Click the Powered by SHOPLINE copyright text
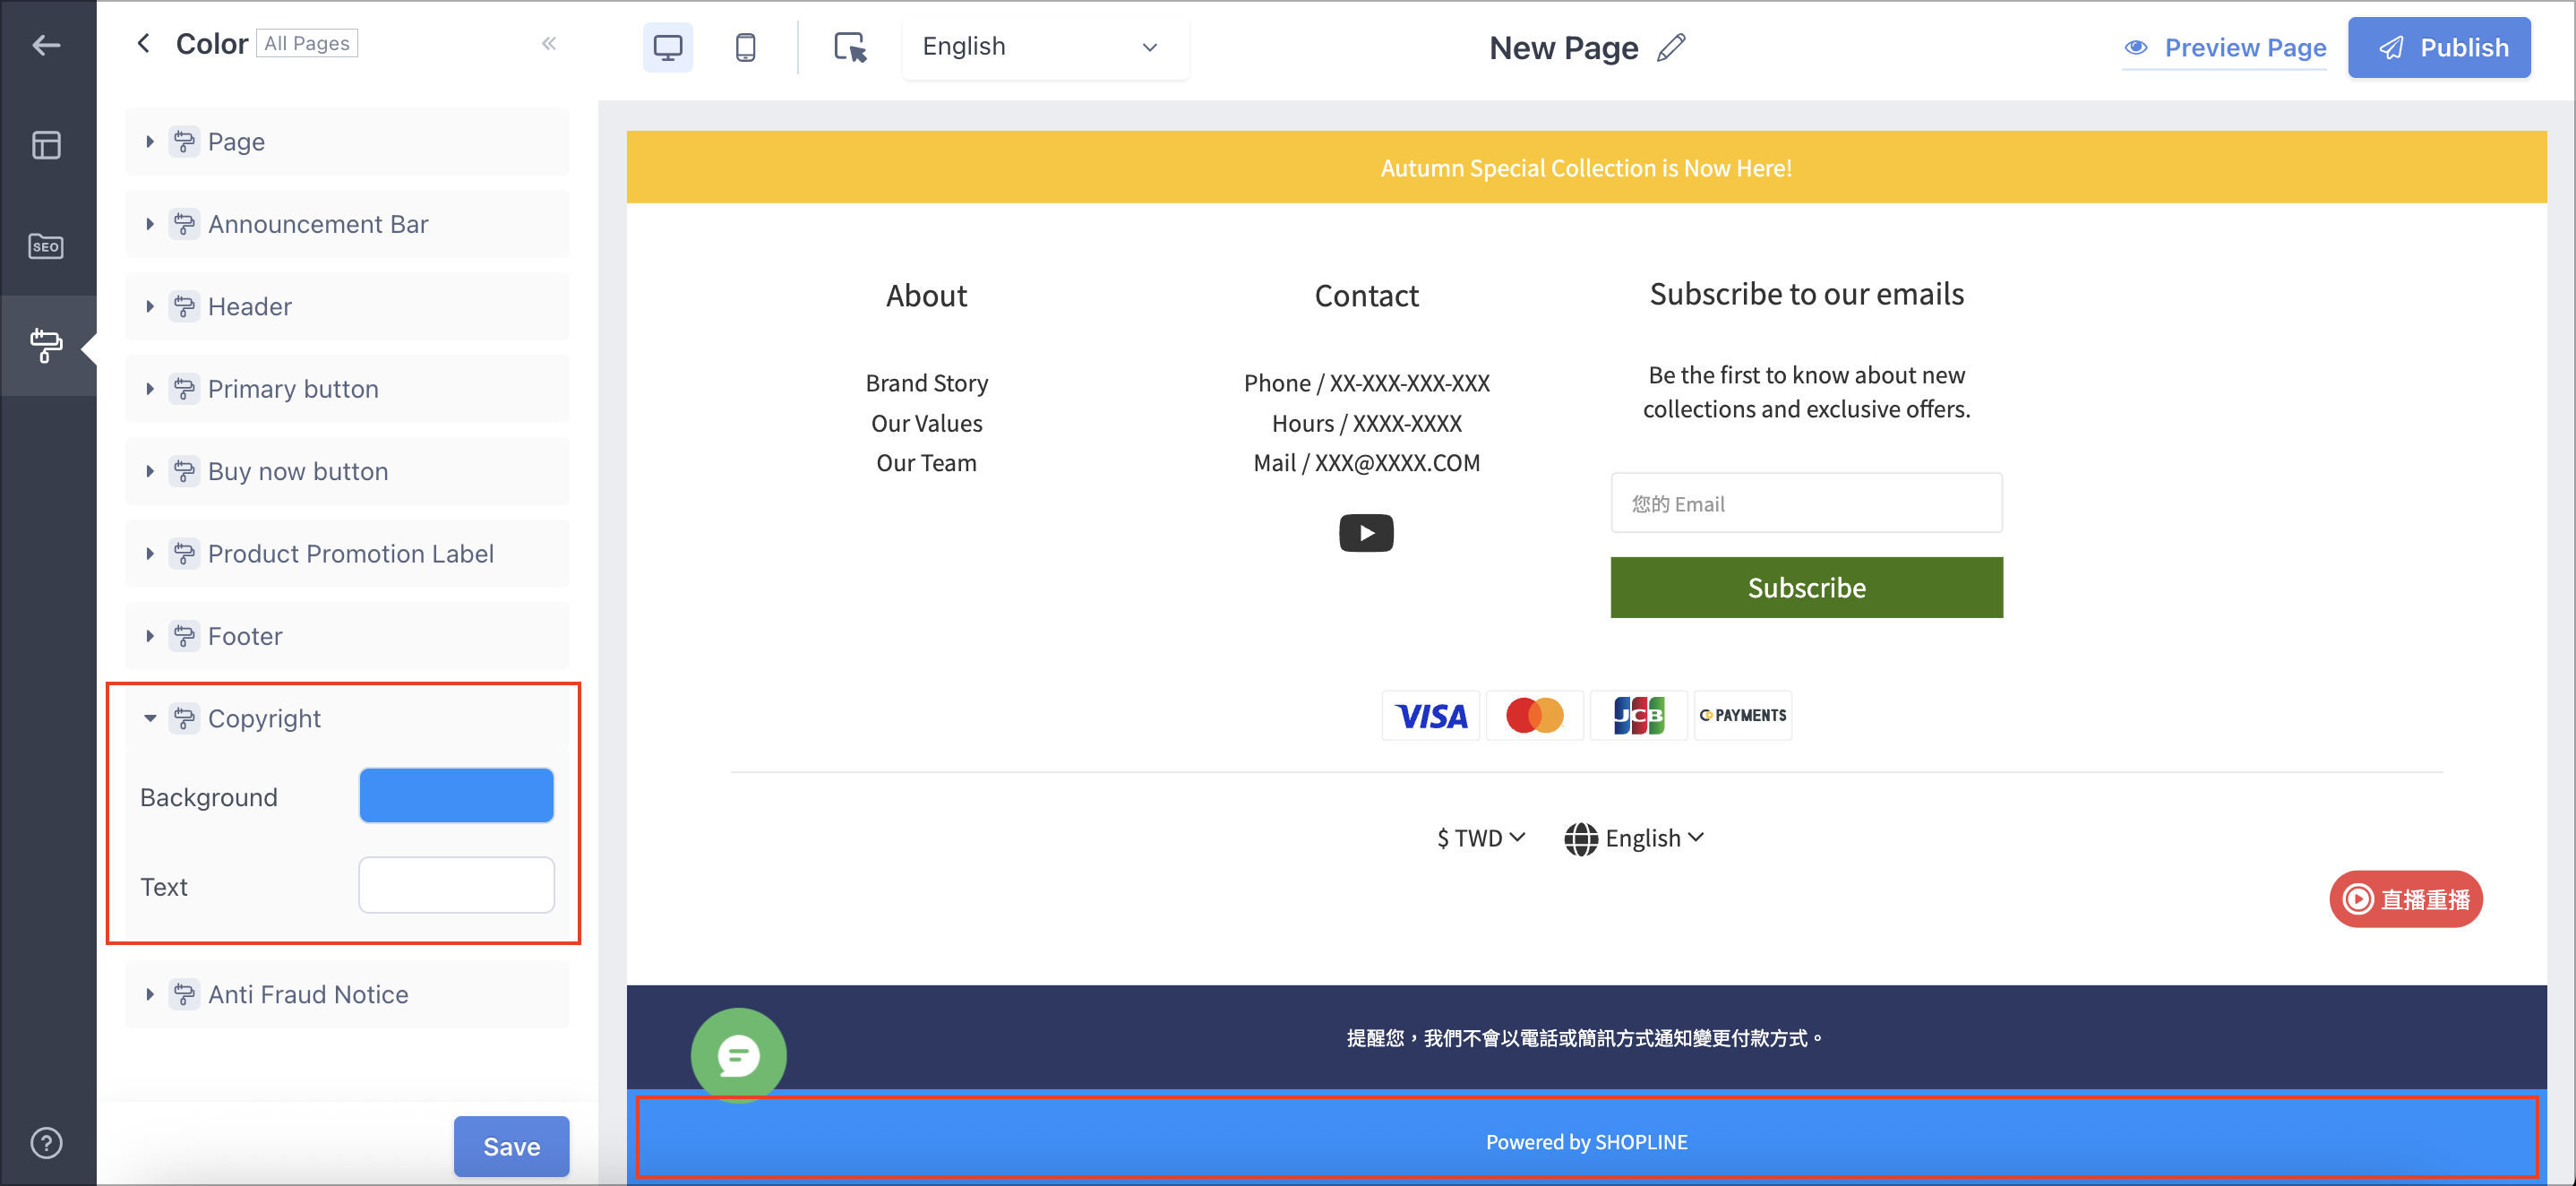Screen dimensions: 2576x1186 [1586, 1142]
